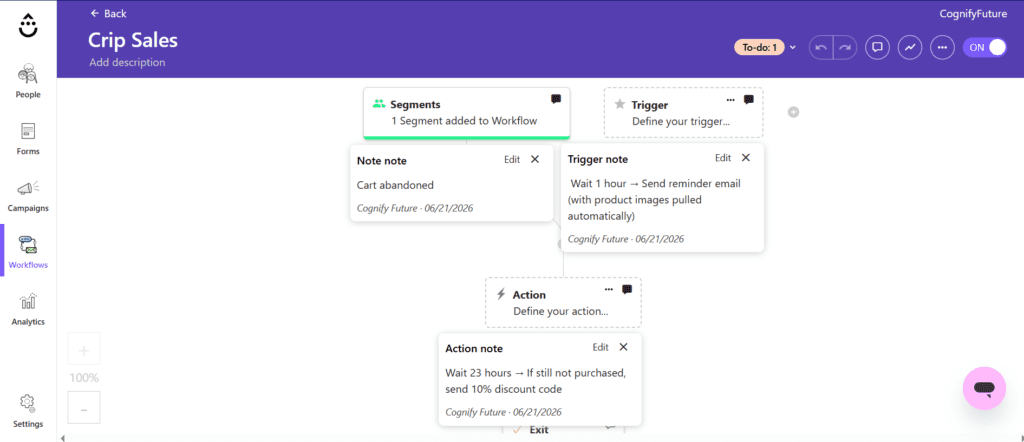
Task: Go back using the Back arrow
Action: [108, 13]
